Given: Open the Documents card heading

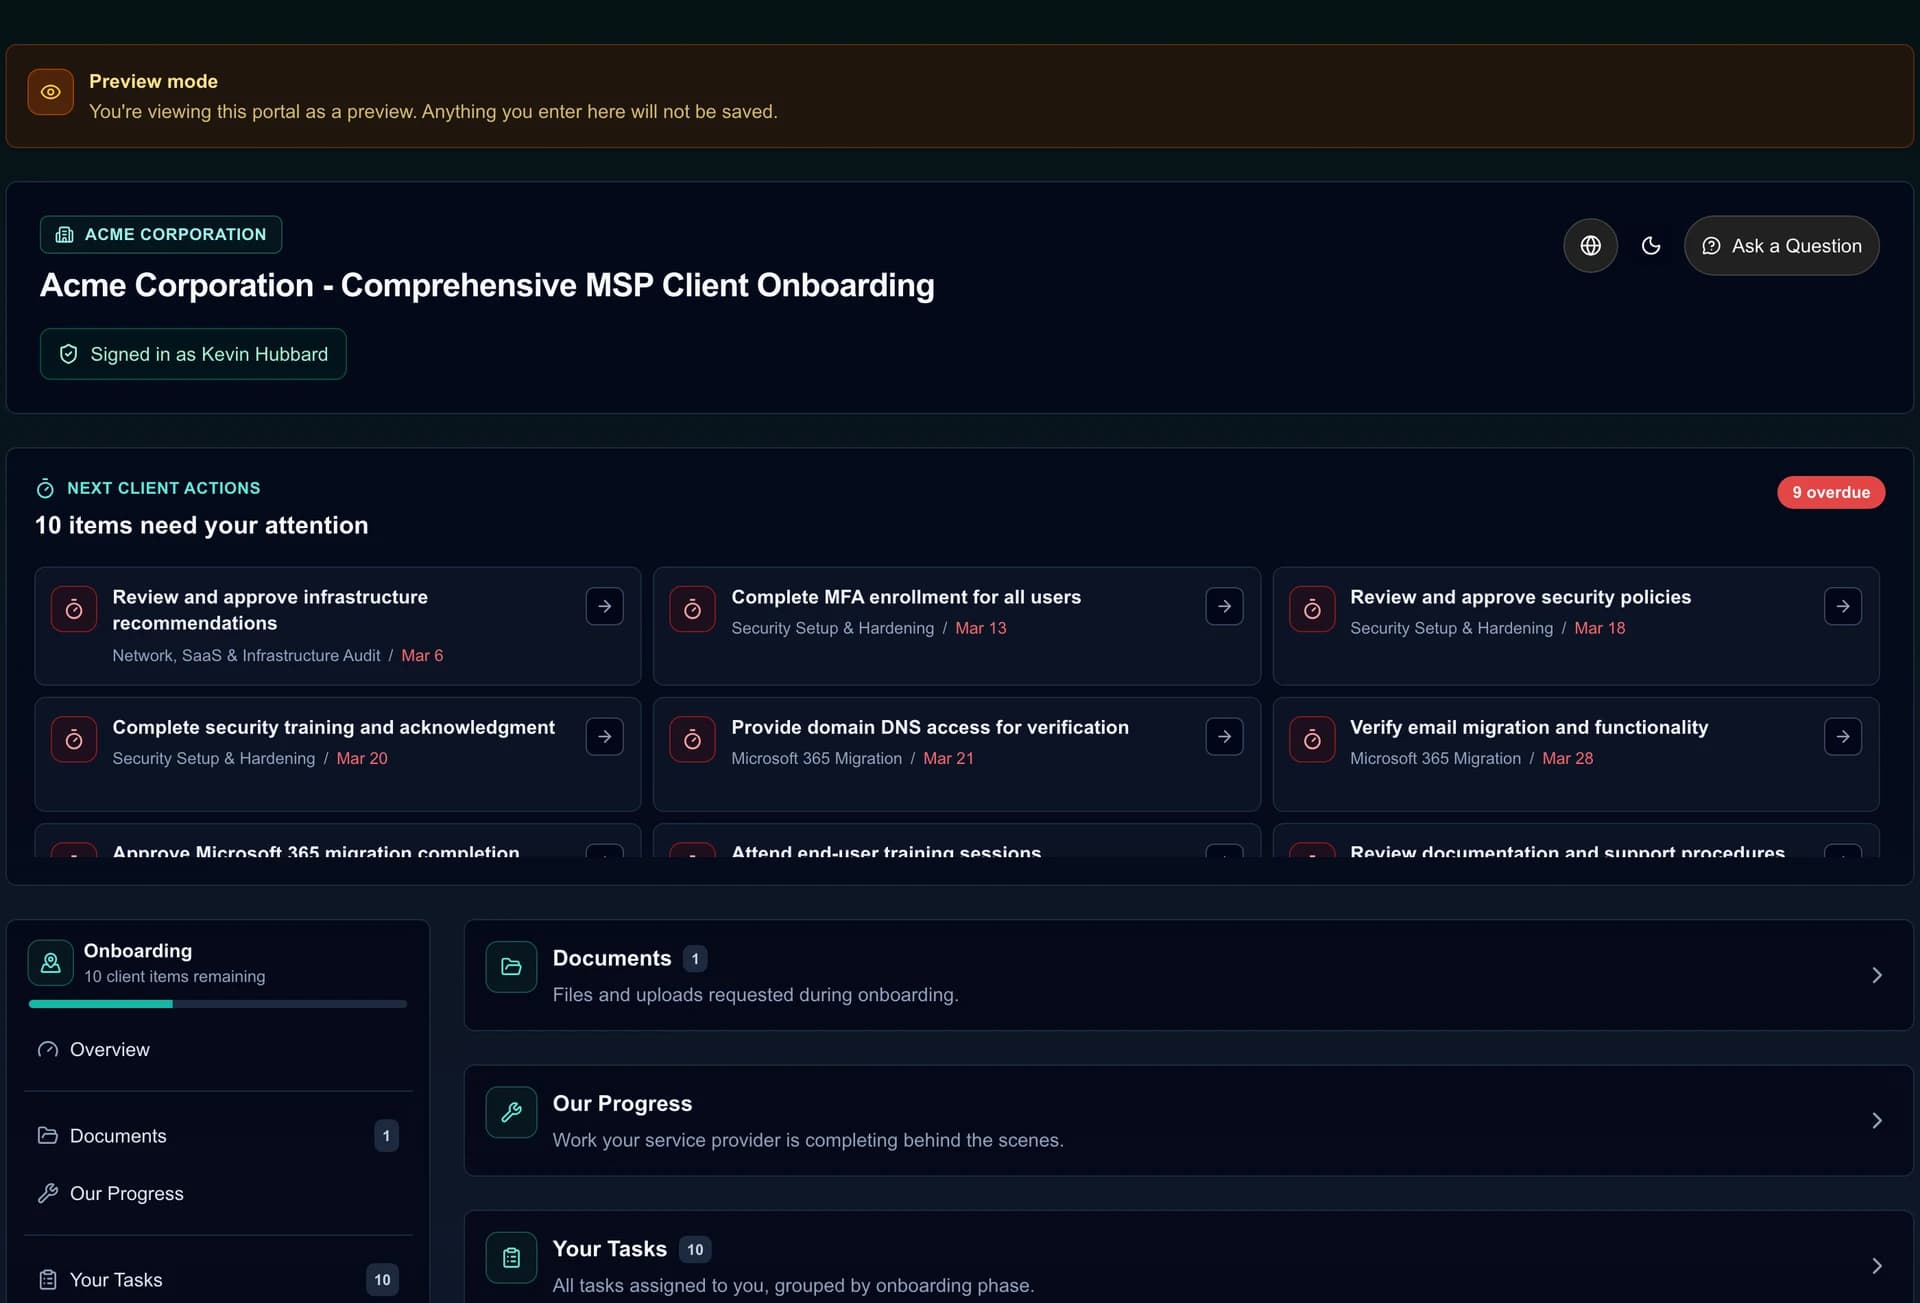Looking at the screenshot, I should click(x=612, y=958).
